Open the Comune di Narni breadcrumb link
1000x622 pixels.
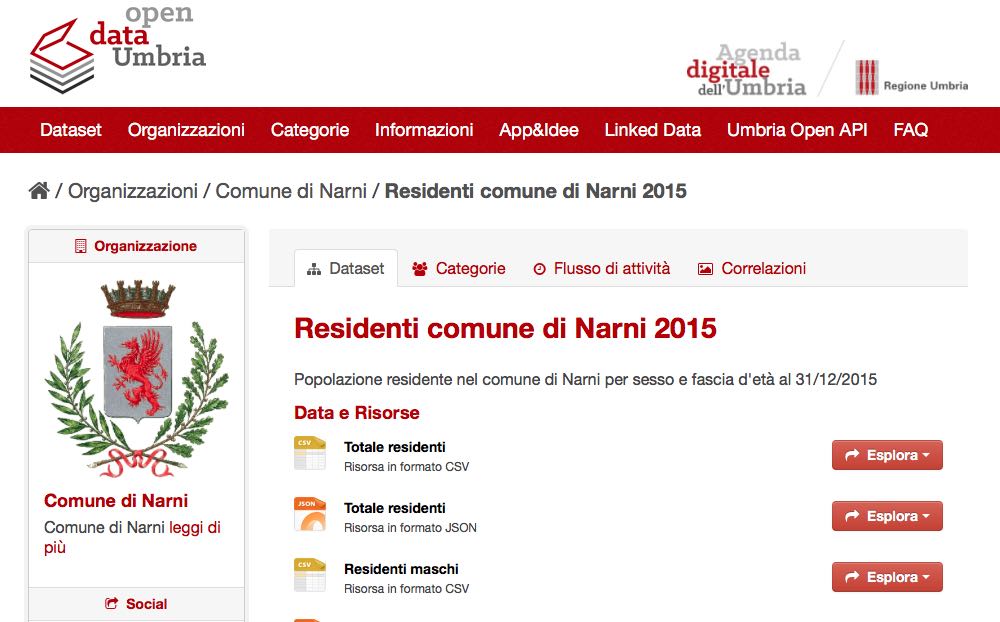click(291, 190)
